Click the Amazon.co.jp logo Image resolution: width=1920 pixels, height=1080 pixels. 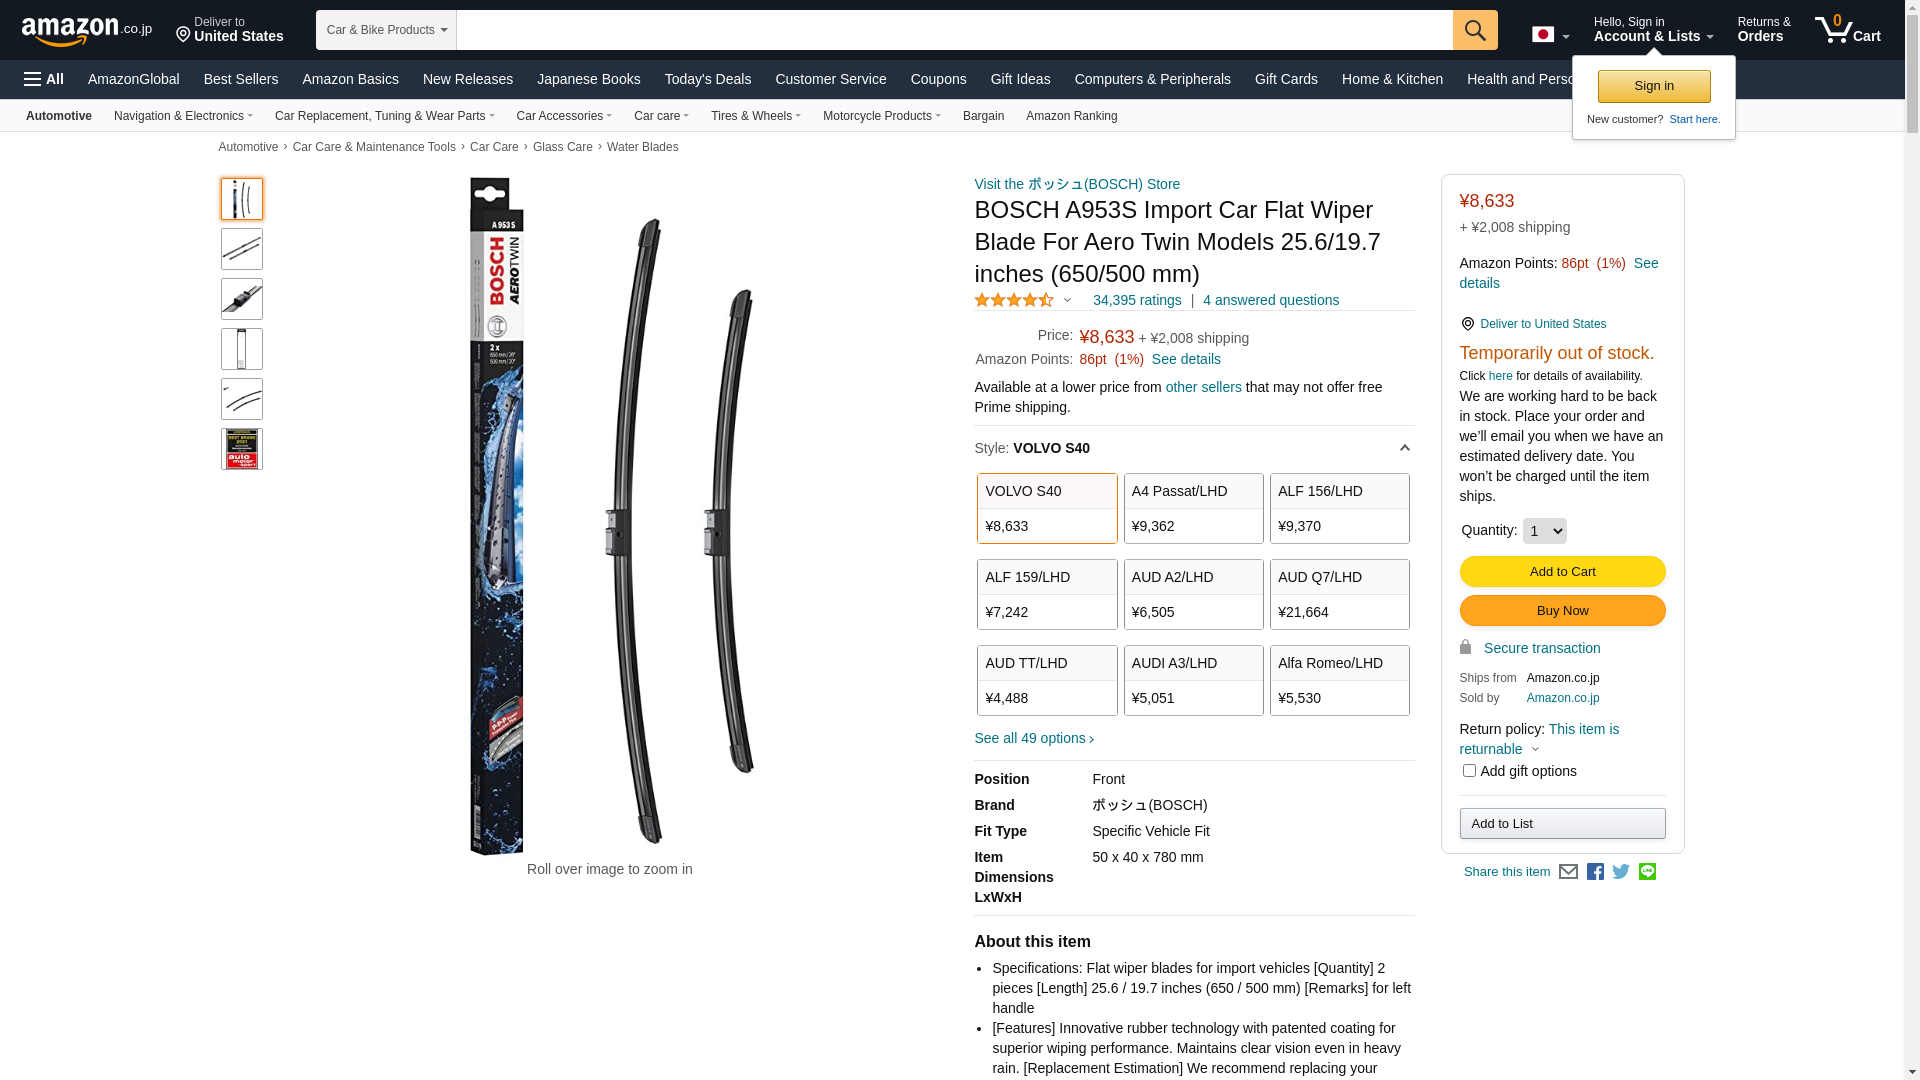(x=87, y=31)
